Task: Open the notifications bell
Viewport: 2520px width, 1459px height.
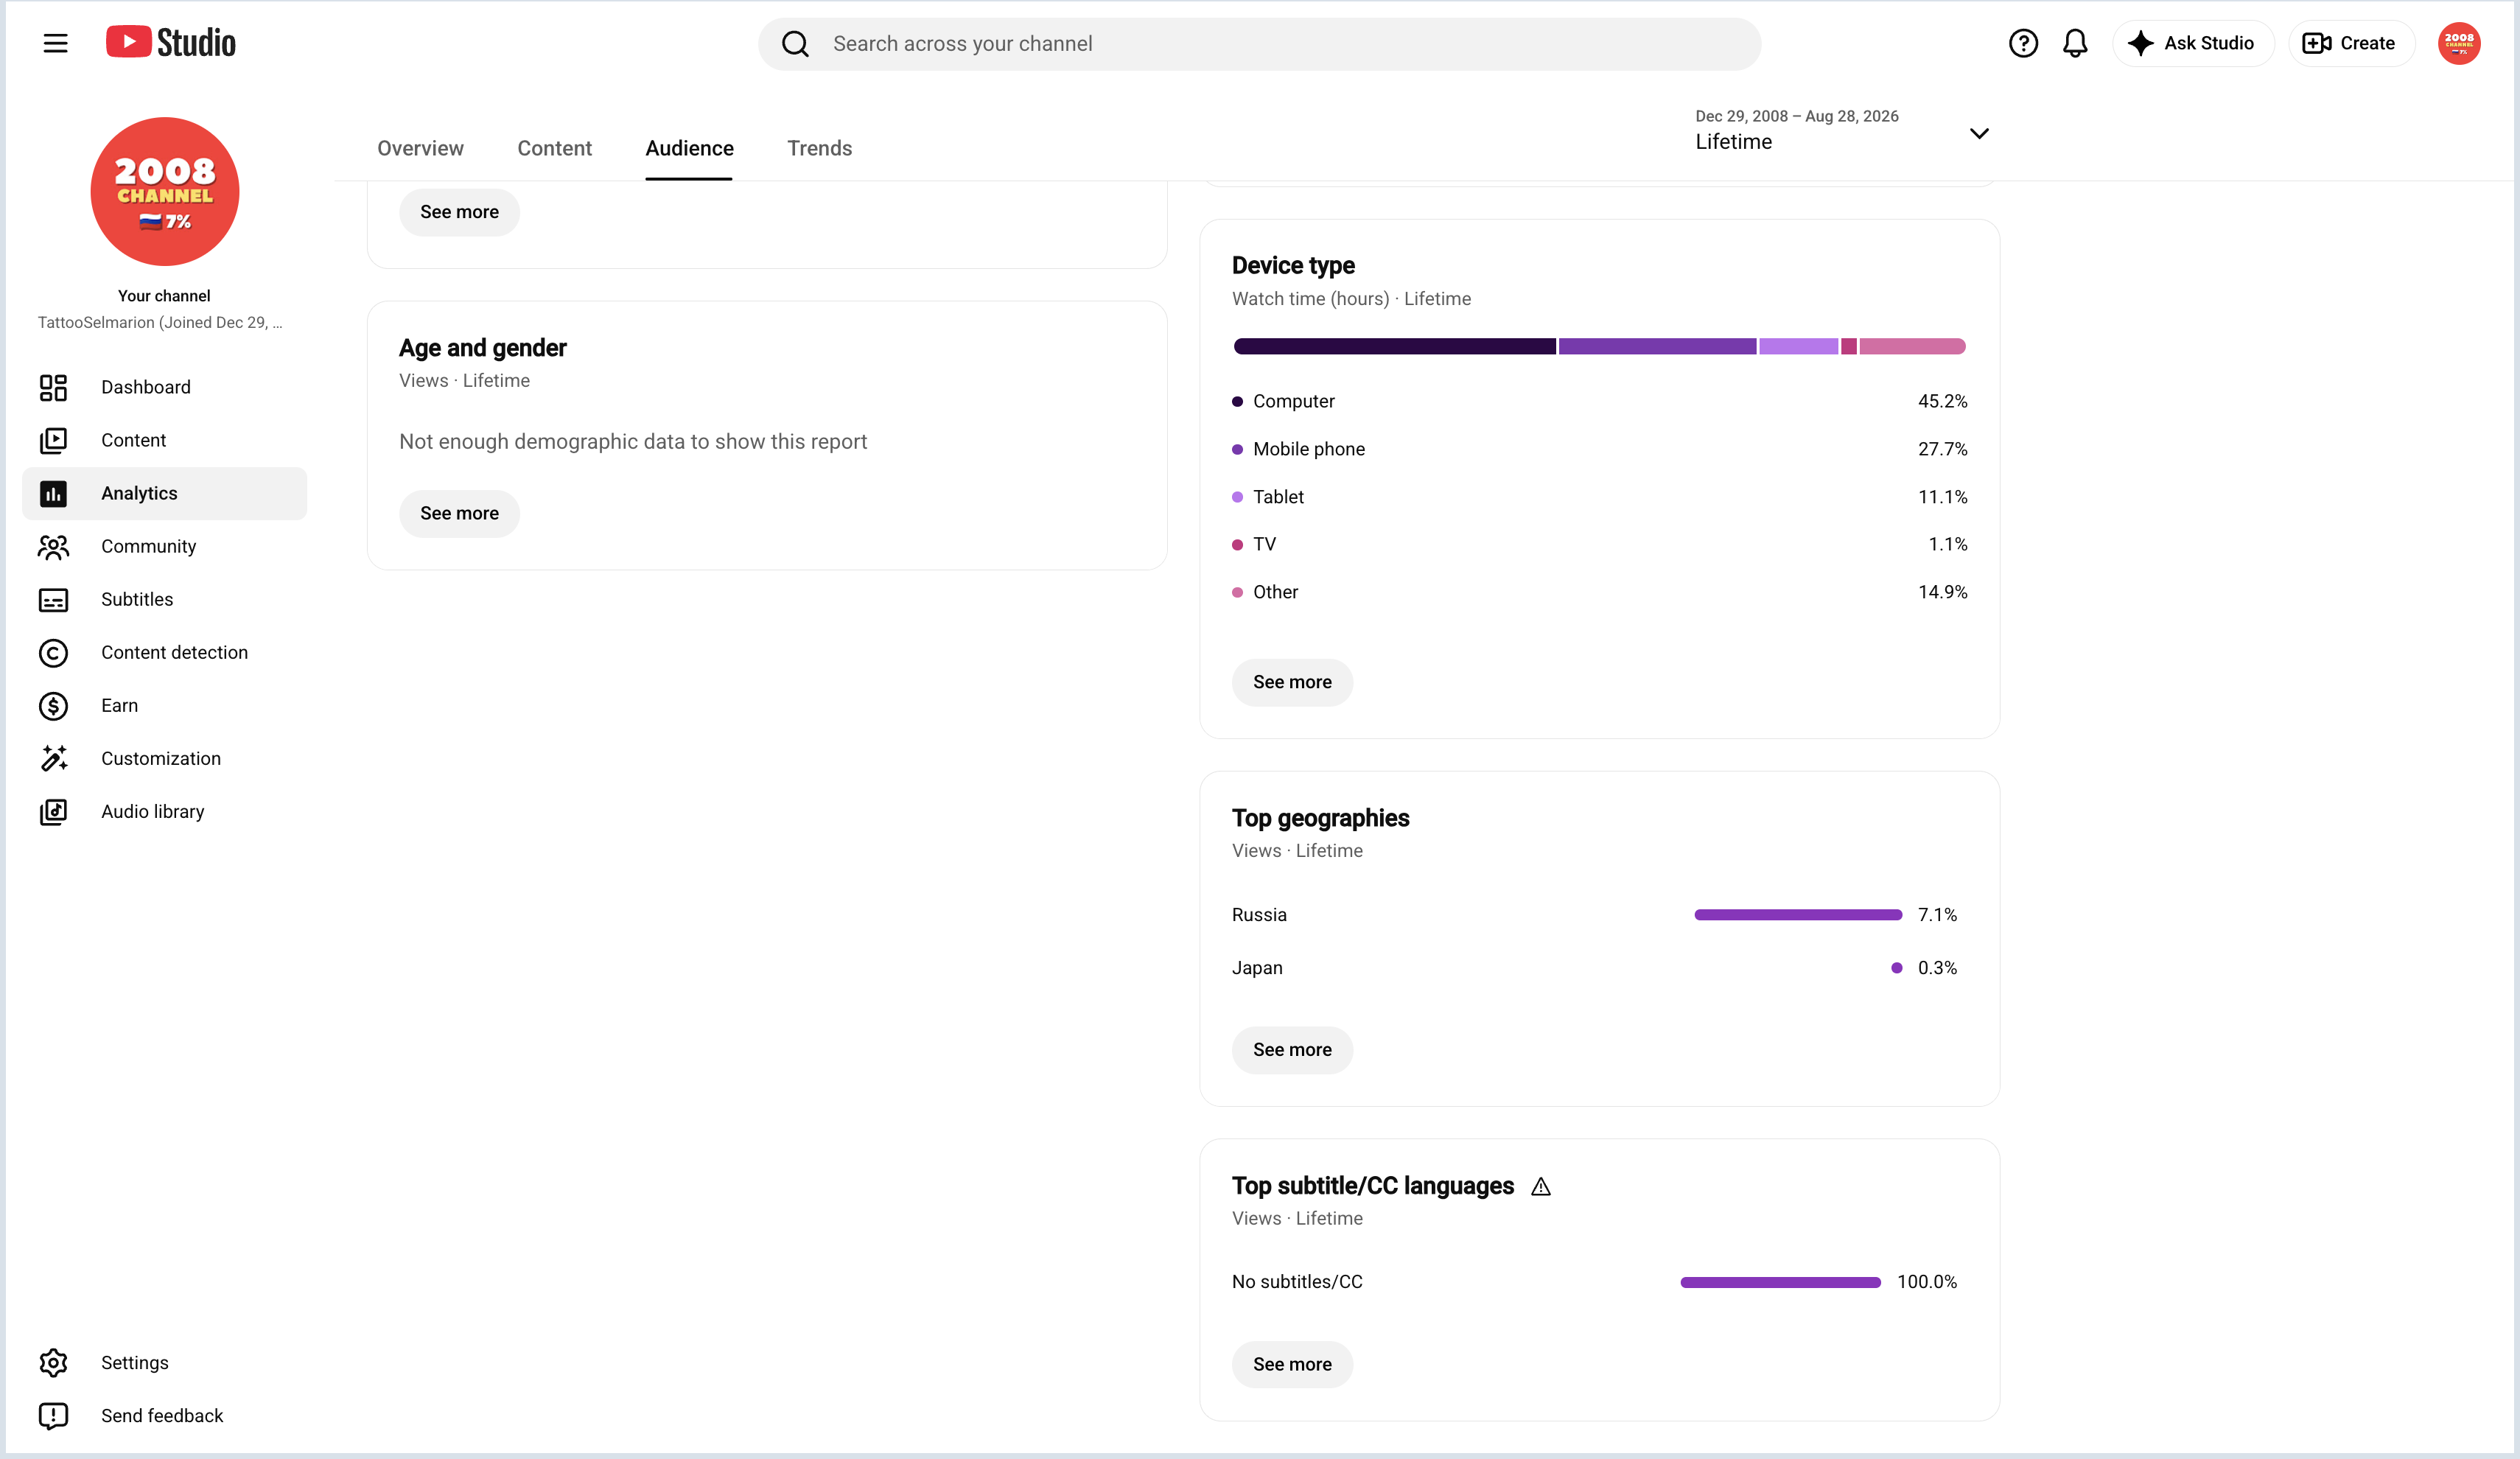Action: point(2075,43)
